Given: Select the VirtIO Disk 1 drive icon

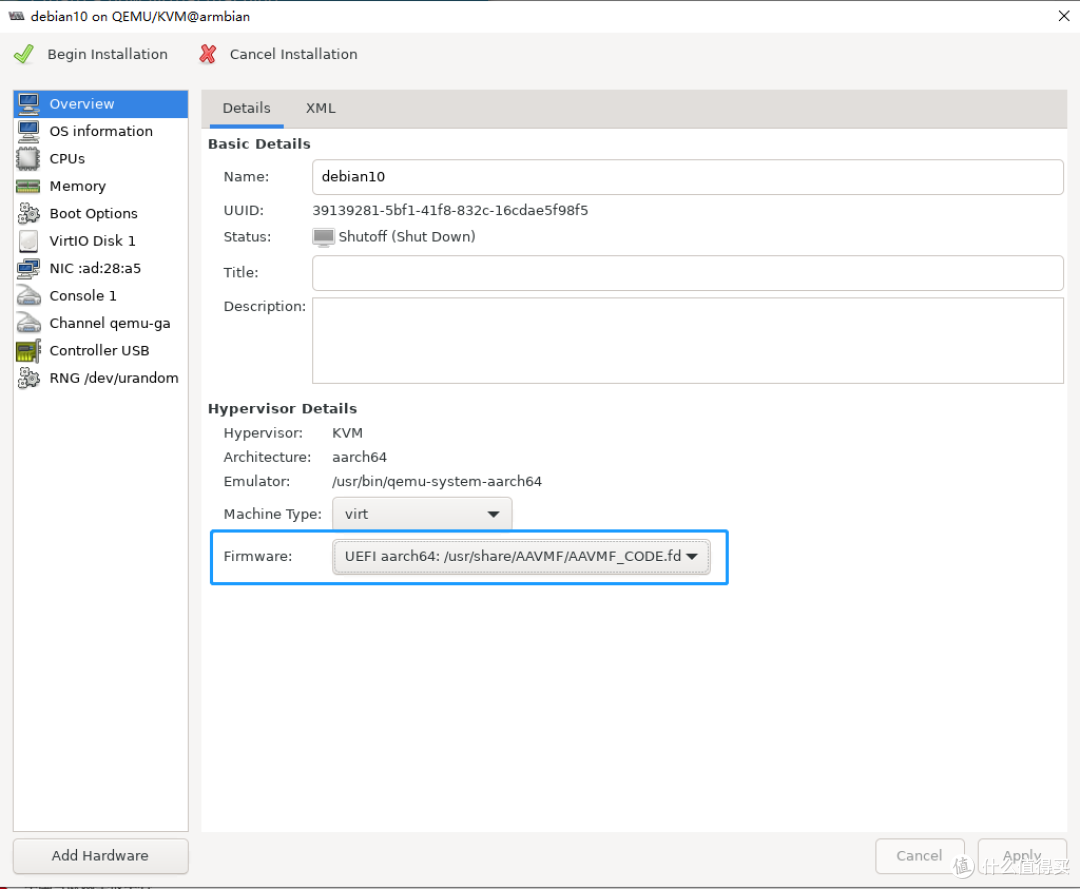Looking at the screenshot, I should click(x=28, y=241).
